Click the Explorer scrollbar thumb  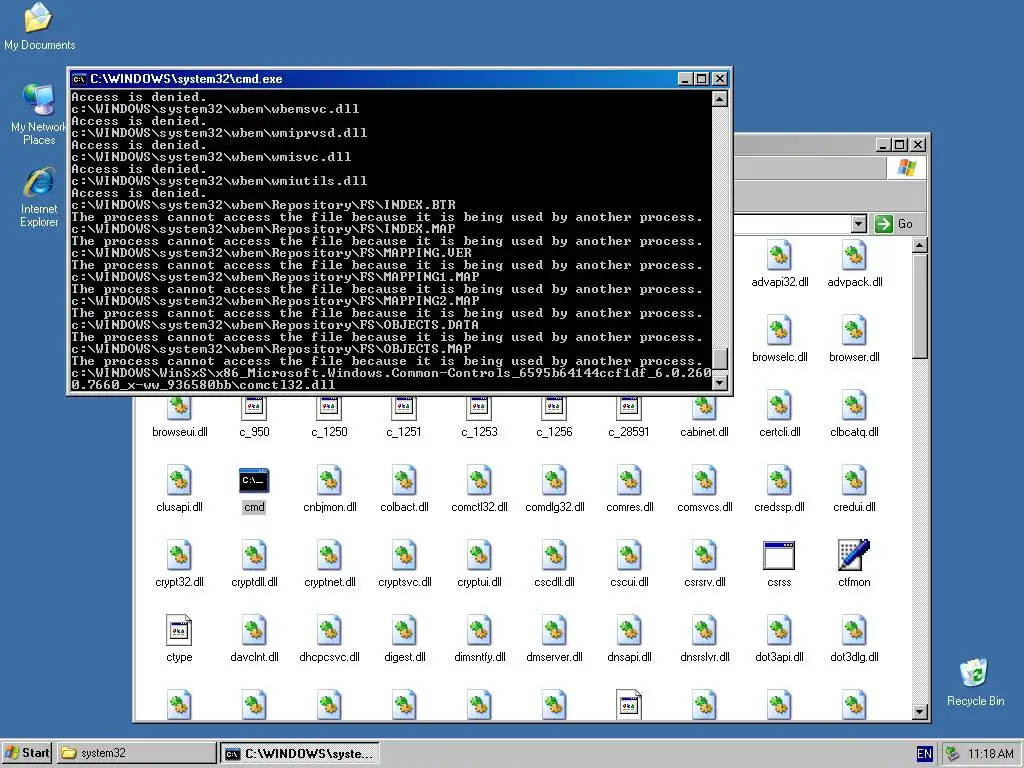(x=920, y=306)
